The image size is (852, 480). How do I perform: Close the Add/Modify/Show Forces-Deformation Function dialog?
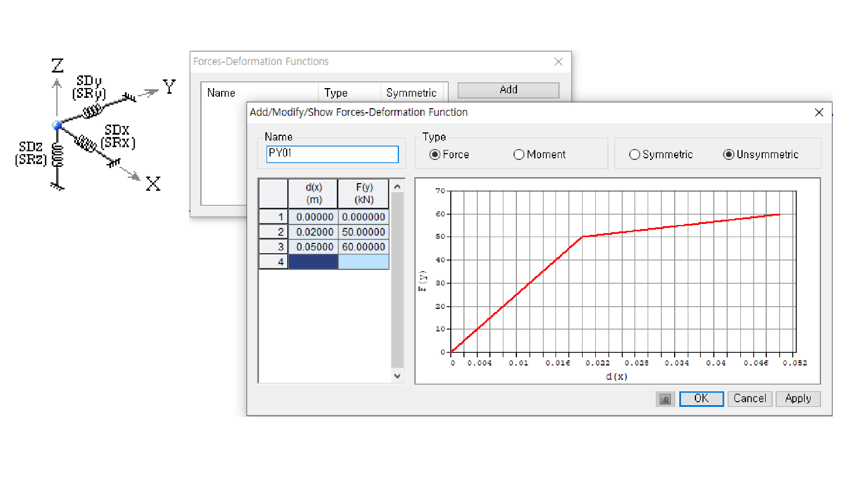click(x=819, y=112)
